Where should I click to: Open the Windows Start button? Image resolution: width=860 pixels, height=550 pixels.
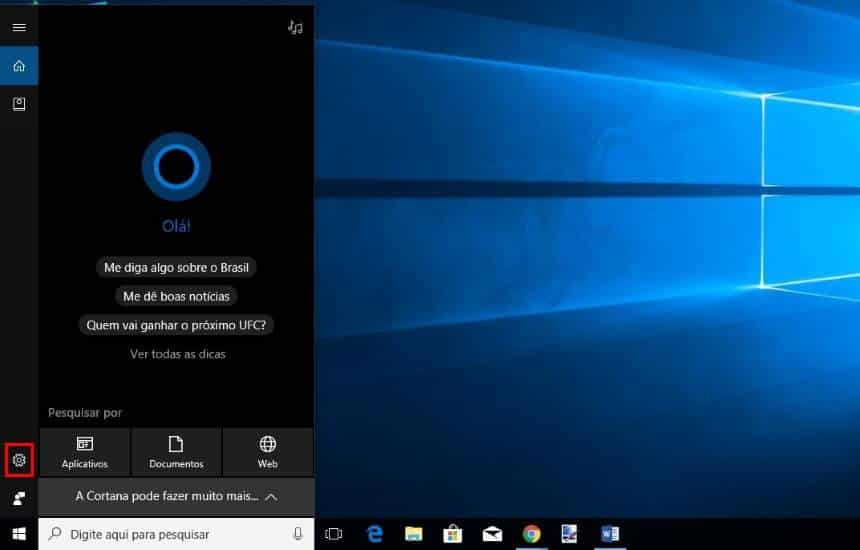click(19, 534)
